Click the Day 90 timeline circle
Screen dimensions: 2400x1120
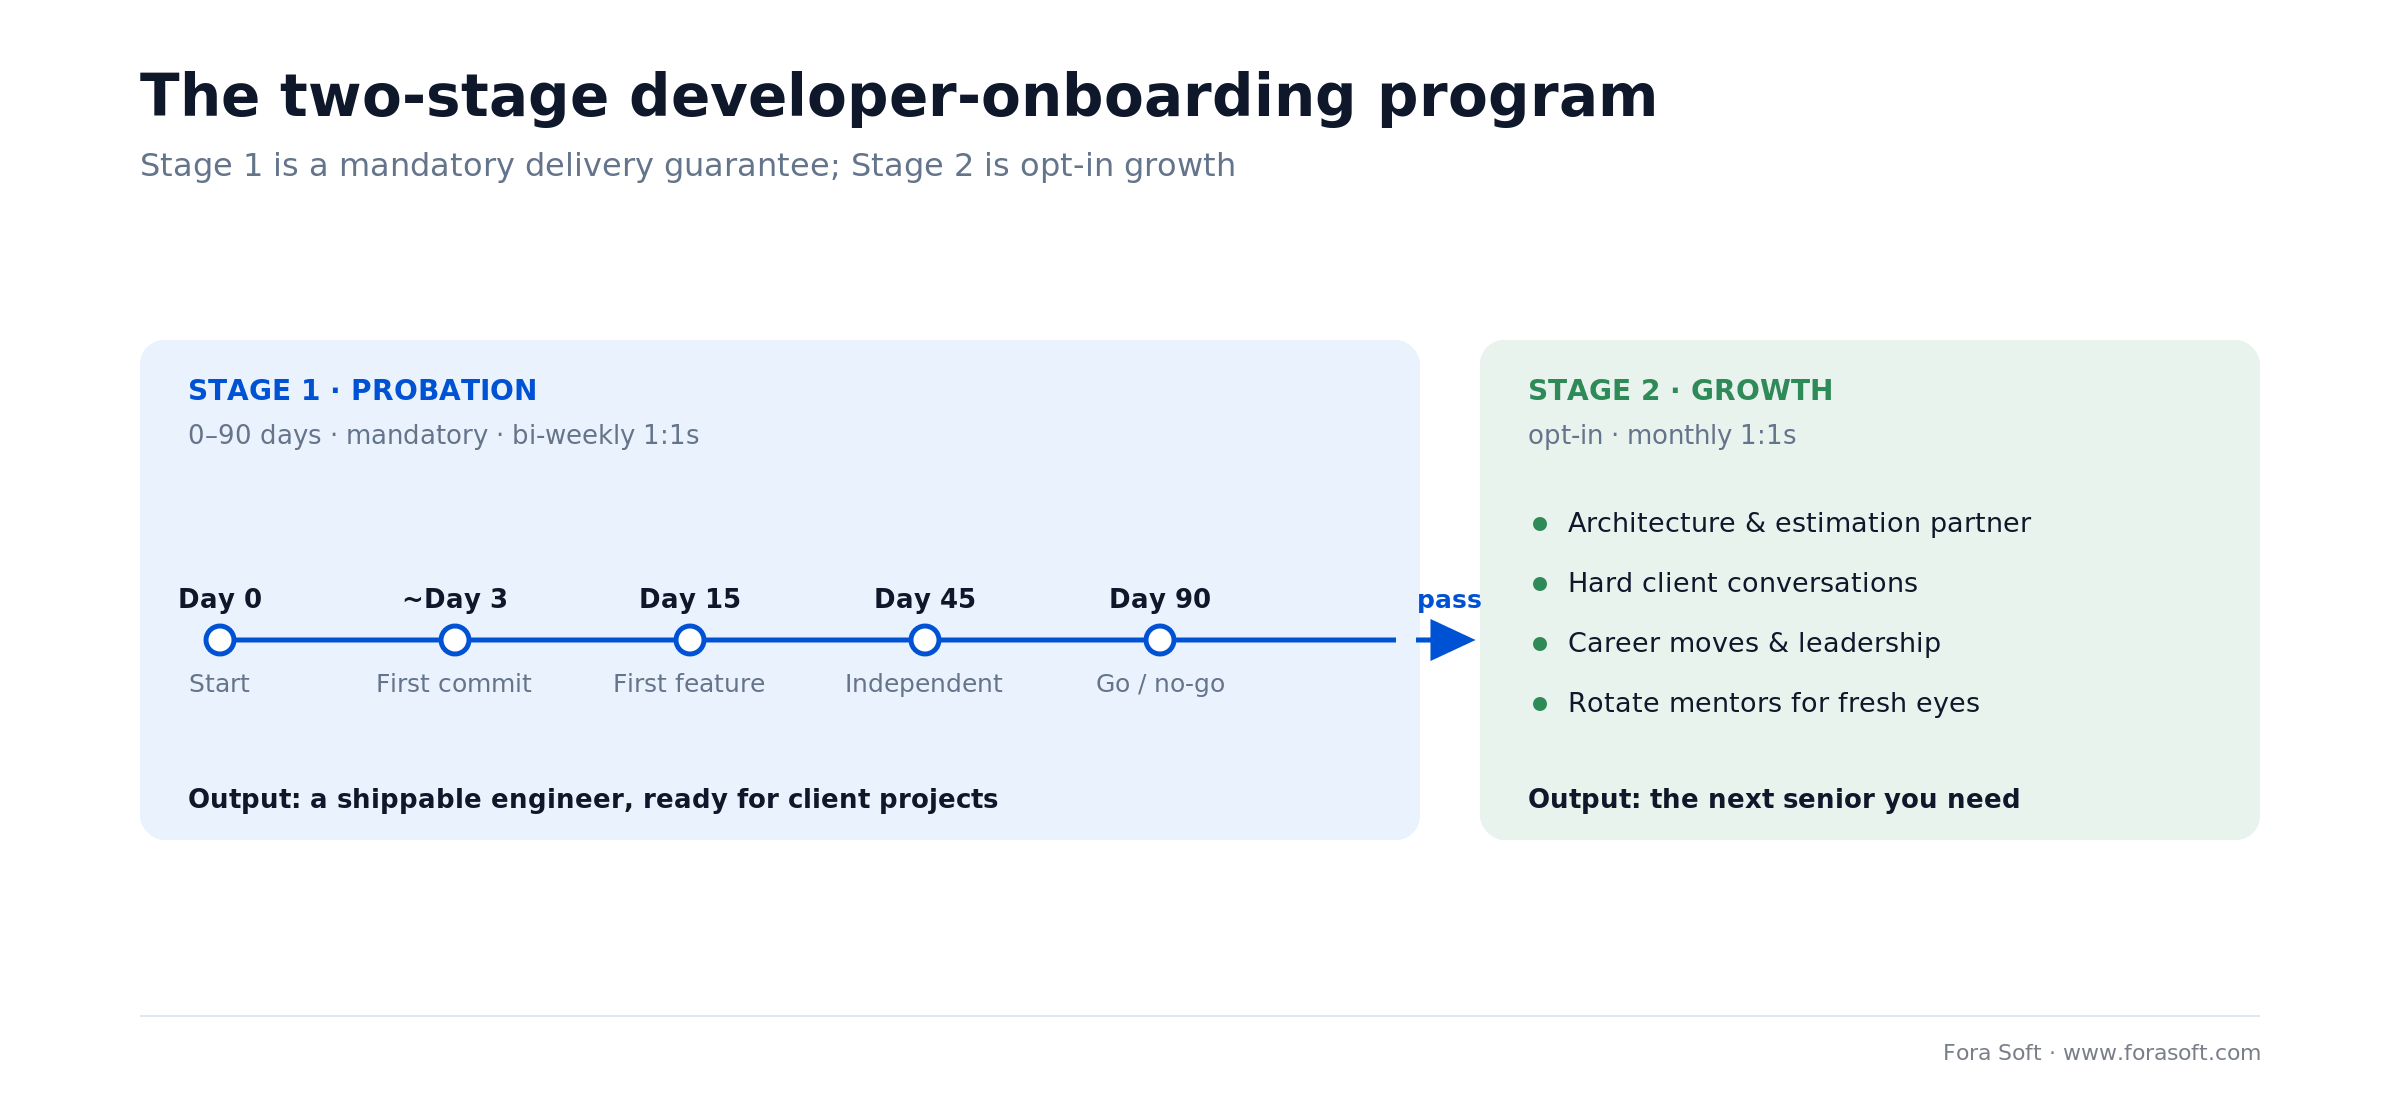(1160, 640)
